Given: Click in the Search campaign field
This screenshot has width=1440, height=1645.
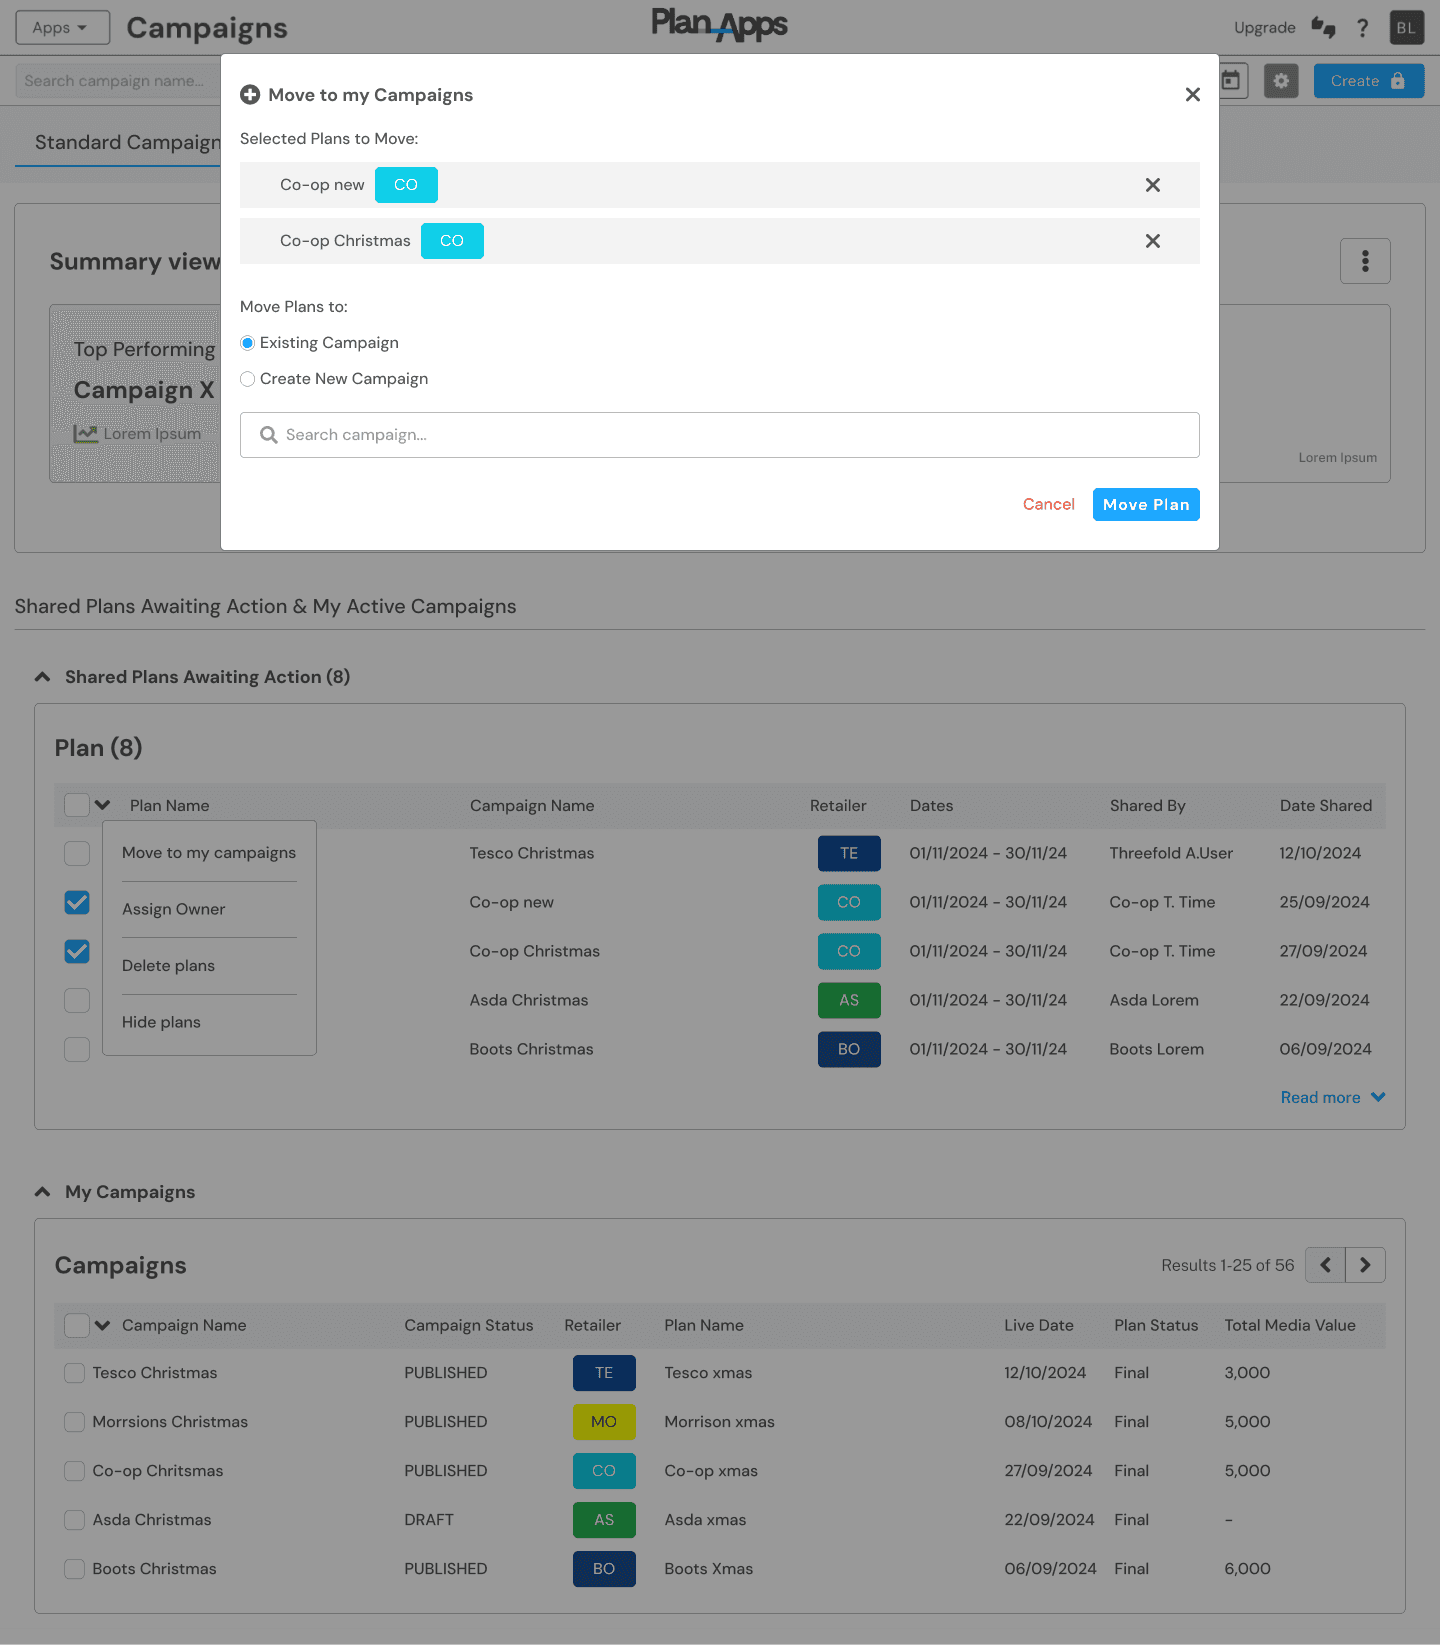Looking at the screenshot, I should tap(720, 435).
